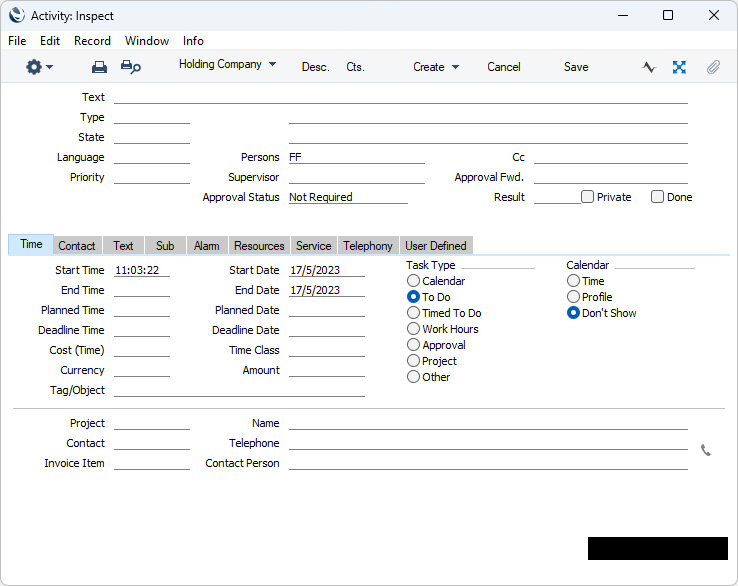738x586 pixels.
Task: Select Profile under Calendar options
Action: point(573,297)
